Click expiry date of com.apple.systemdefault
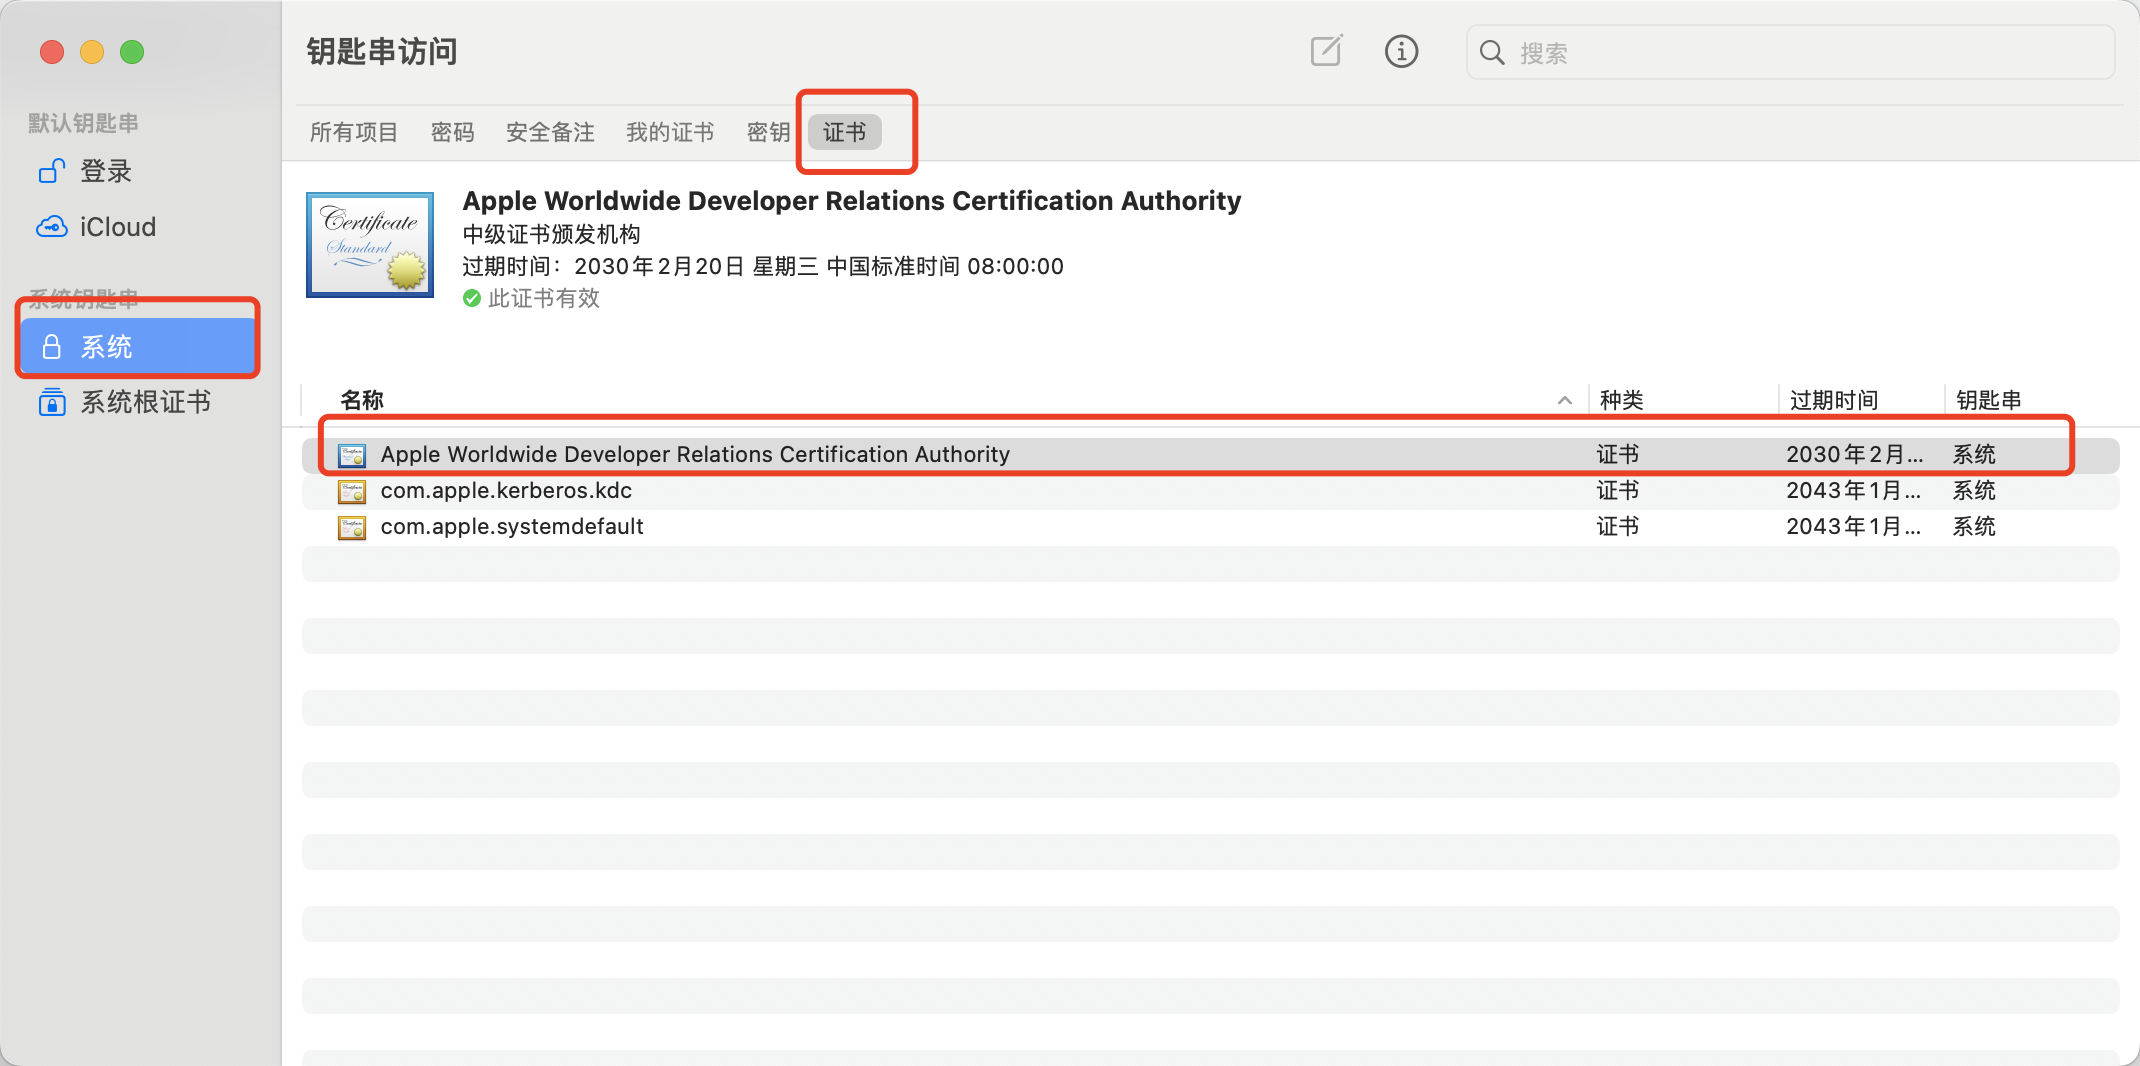Viewport: 2140px width, 1066px height. click(1855, 527)
